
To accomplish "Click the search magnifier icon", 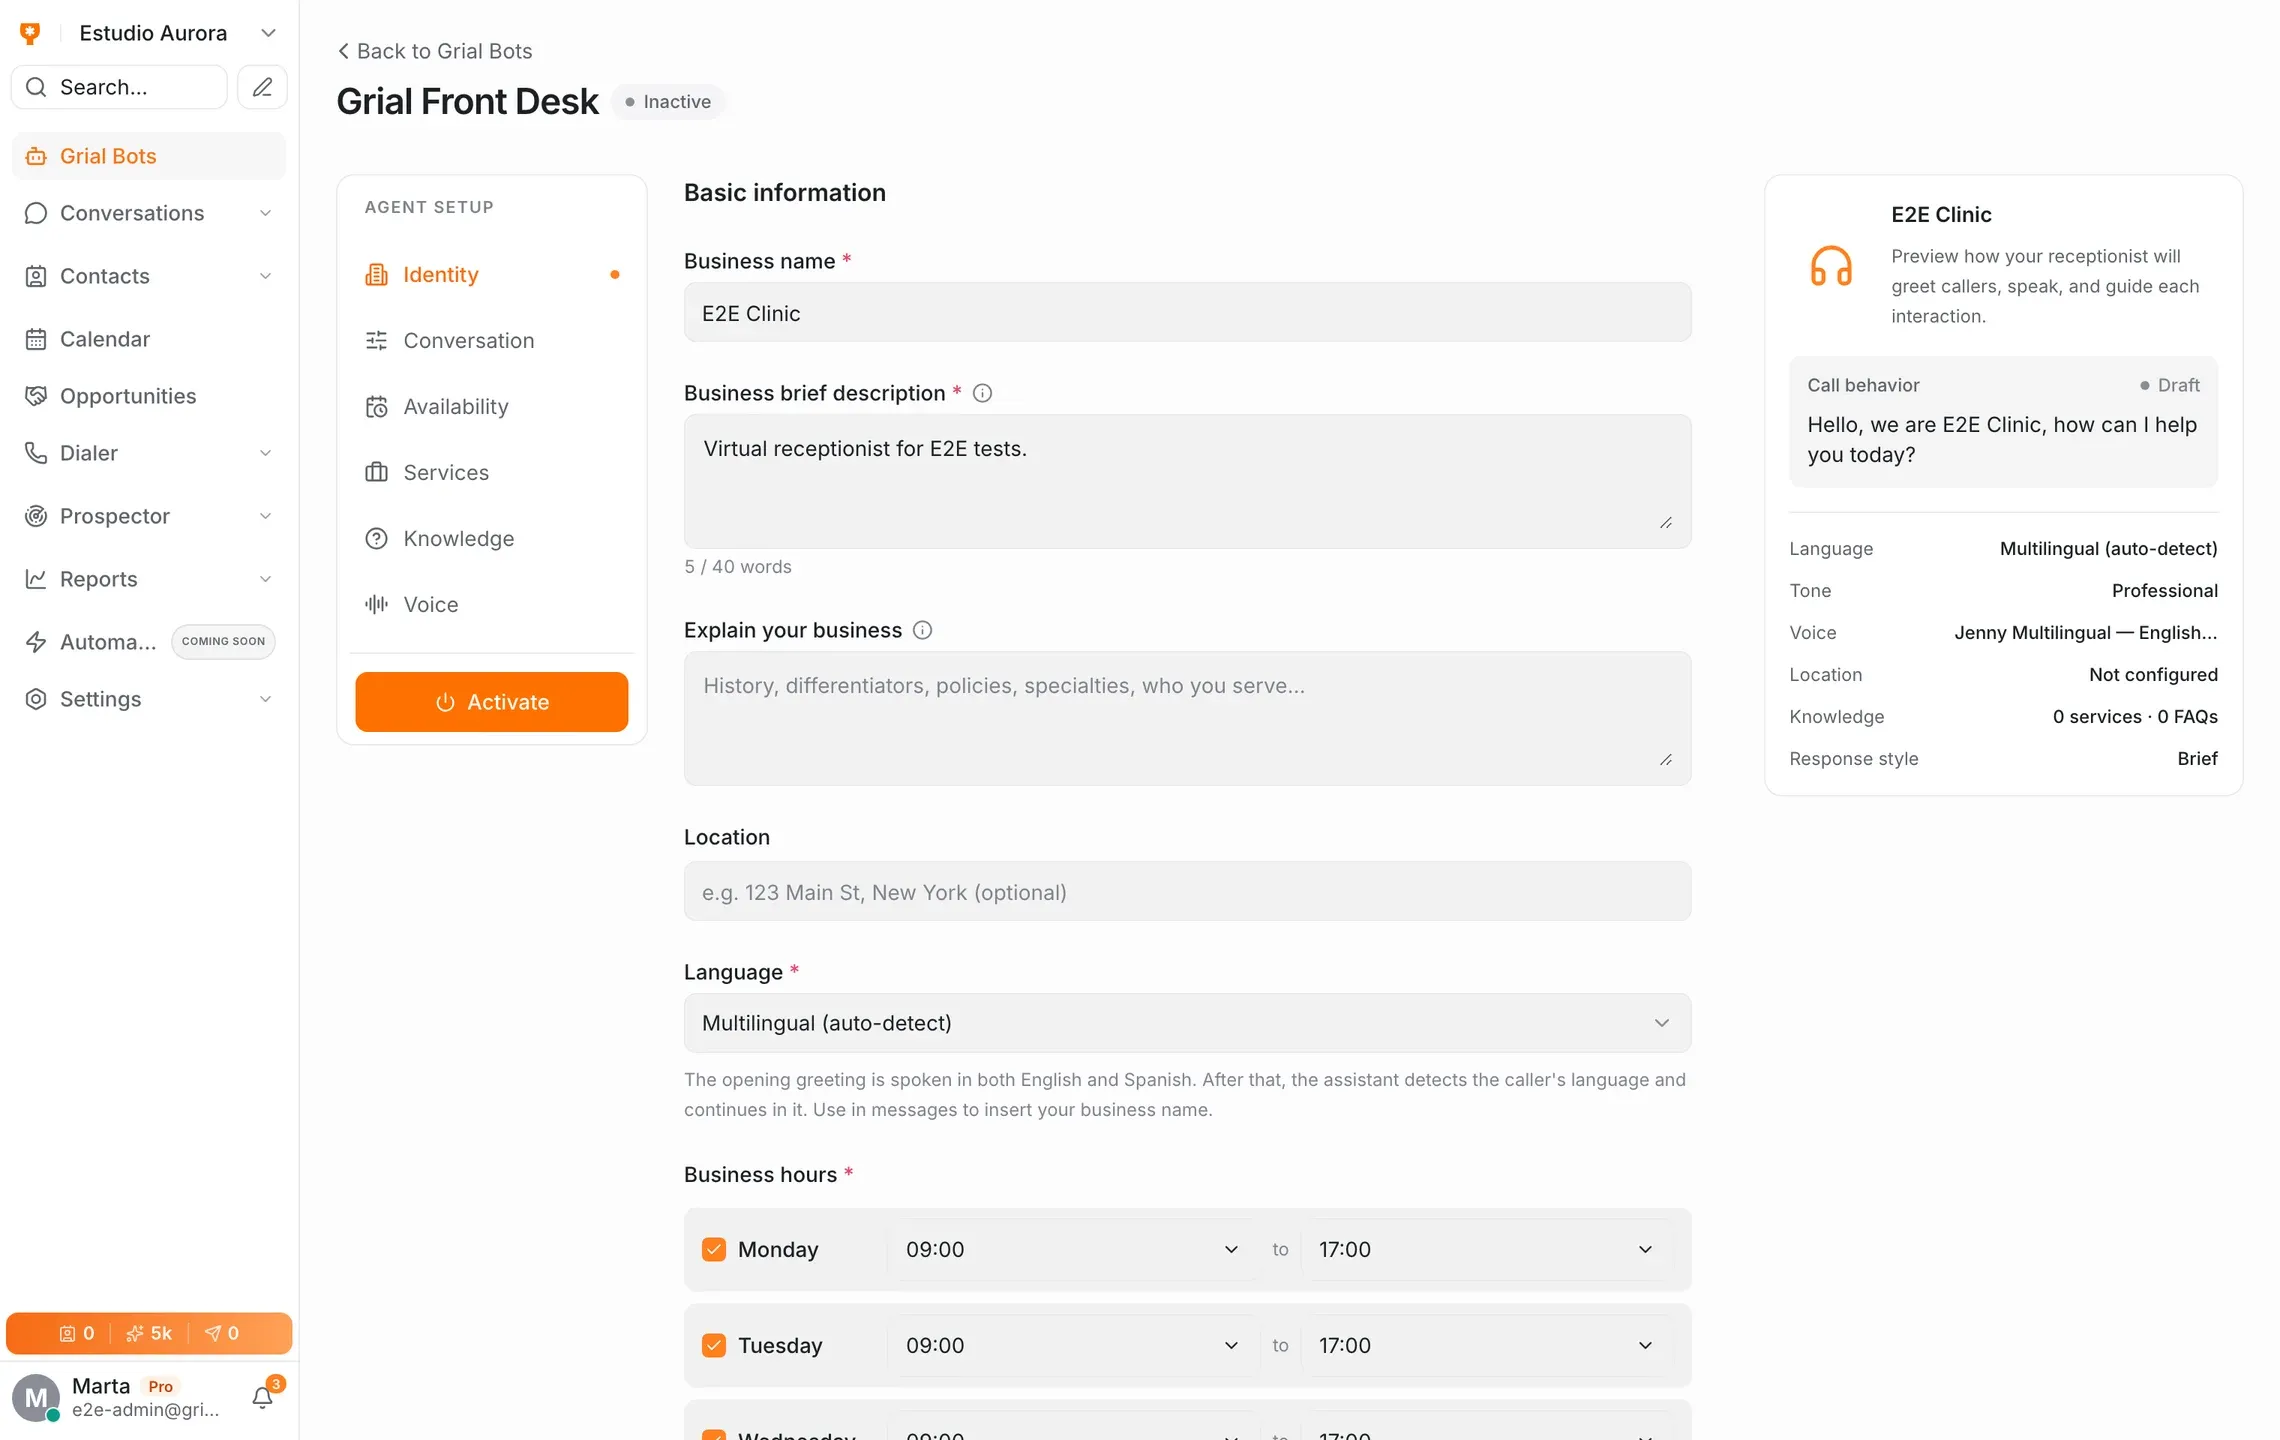I will point(36,87).
